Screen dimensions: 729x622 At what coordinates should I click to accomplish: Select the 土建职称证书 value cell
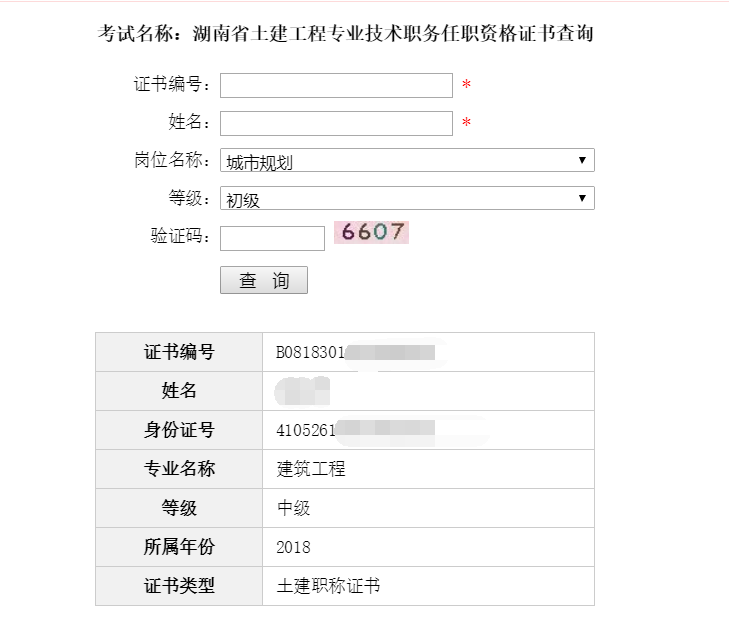pos(328,586)
